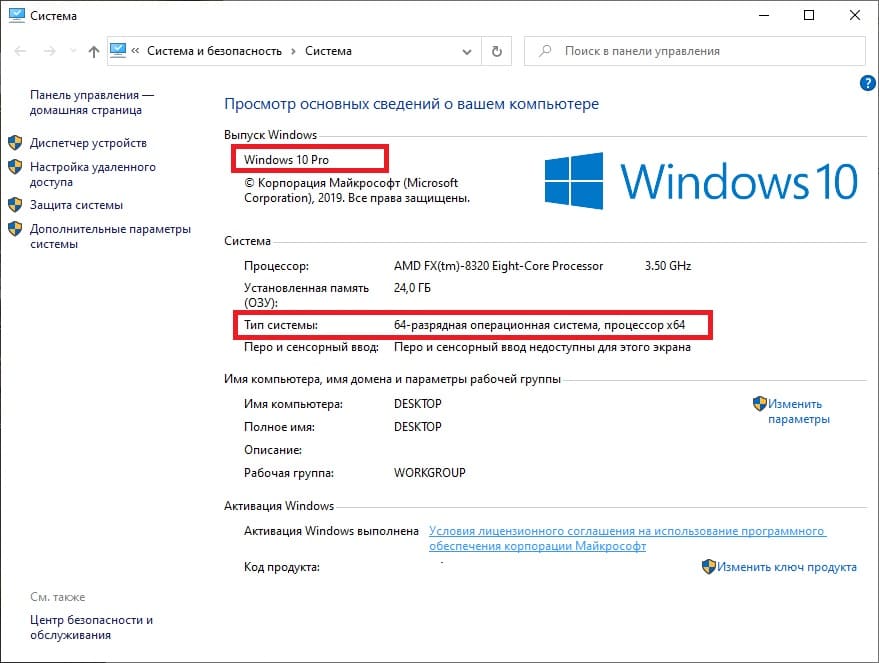The height and width of the screenshot is (663, 879).
Task: Select the 'Windows 10 Pro' edition text
Action: (286, 160)
